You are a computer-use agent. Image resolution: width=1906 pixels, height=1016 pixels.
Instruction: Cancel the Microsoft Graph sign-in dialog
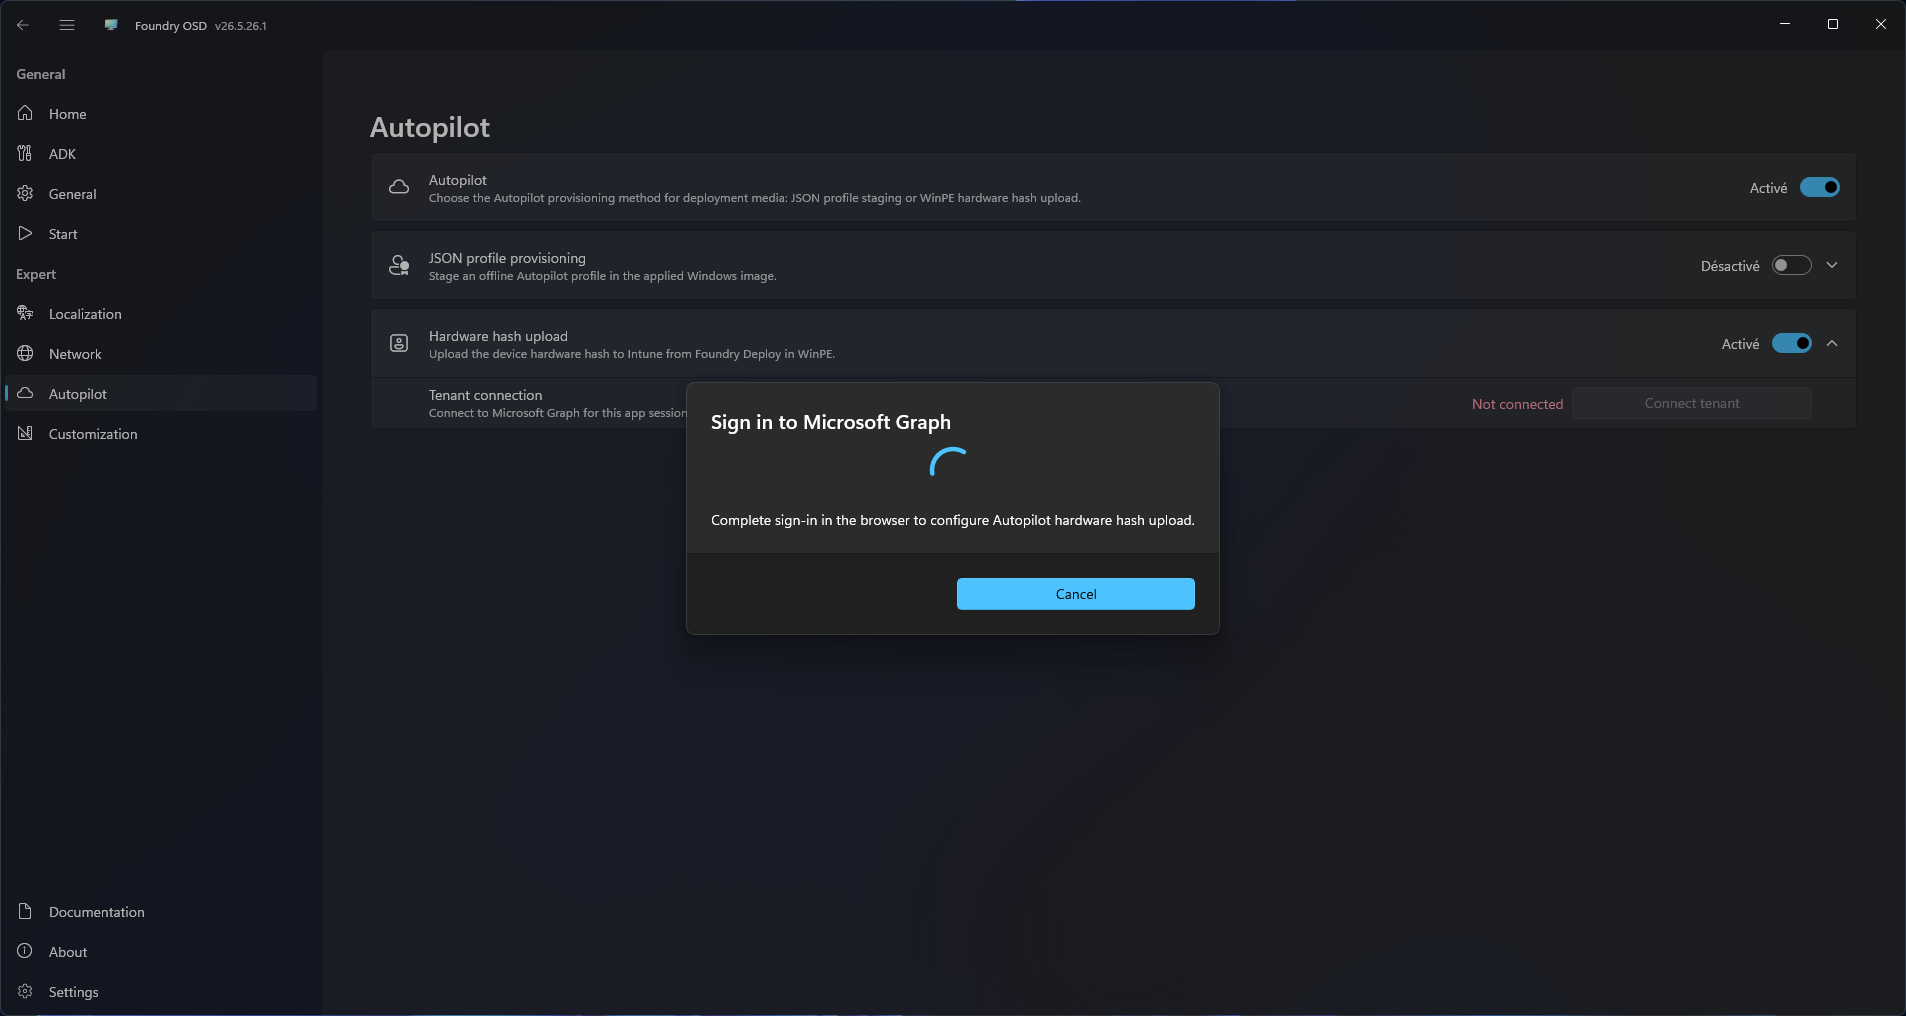pyautogui.click(x=1075, y=594)
